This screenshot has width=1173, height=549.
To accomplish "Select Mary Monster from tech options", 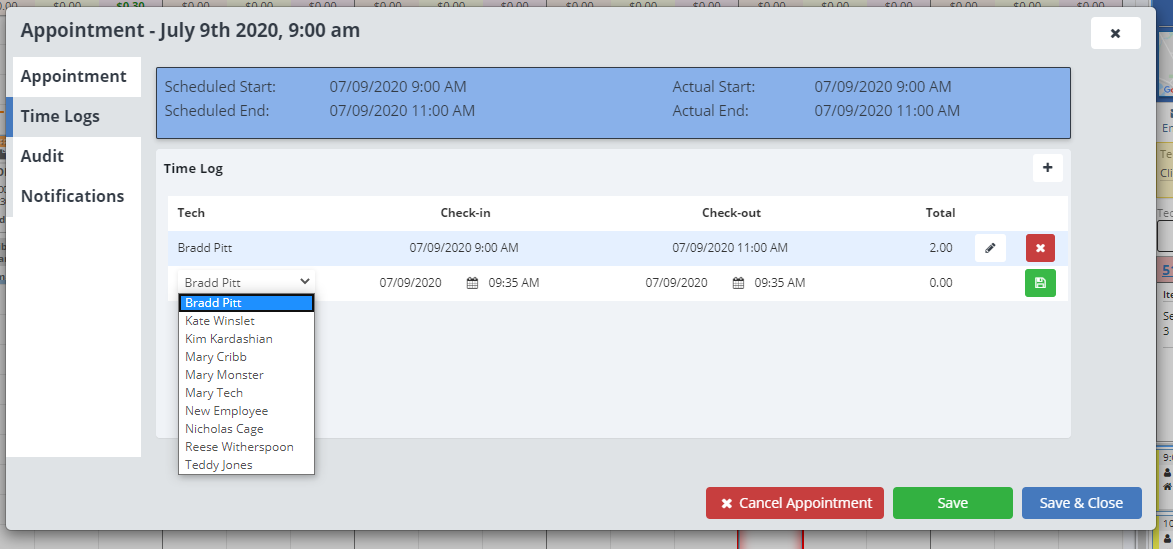I will (224, 375).
